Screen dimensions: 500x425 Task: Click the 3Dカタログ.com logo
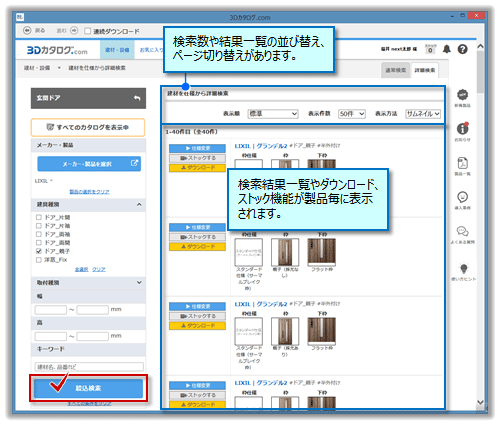(x=57, y=50)
